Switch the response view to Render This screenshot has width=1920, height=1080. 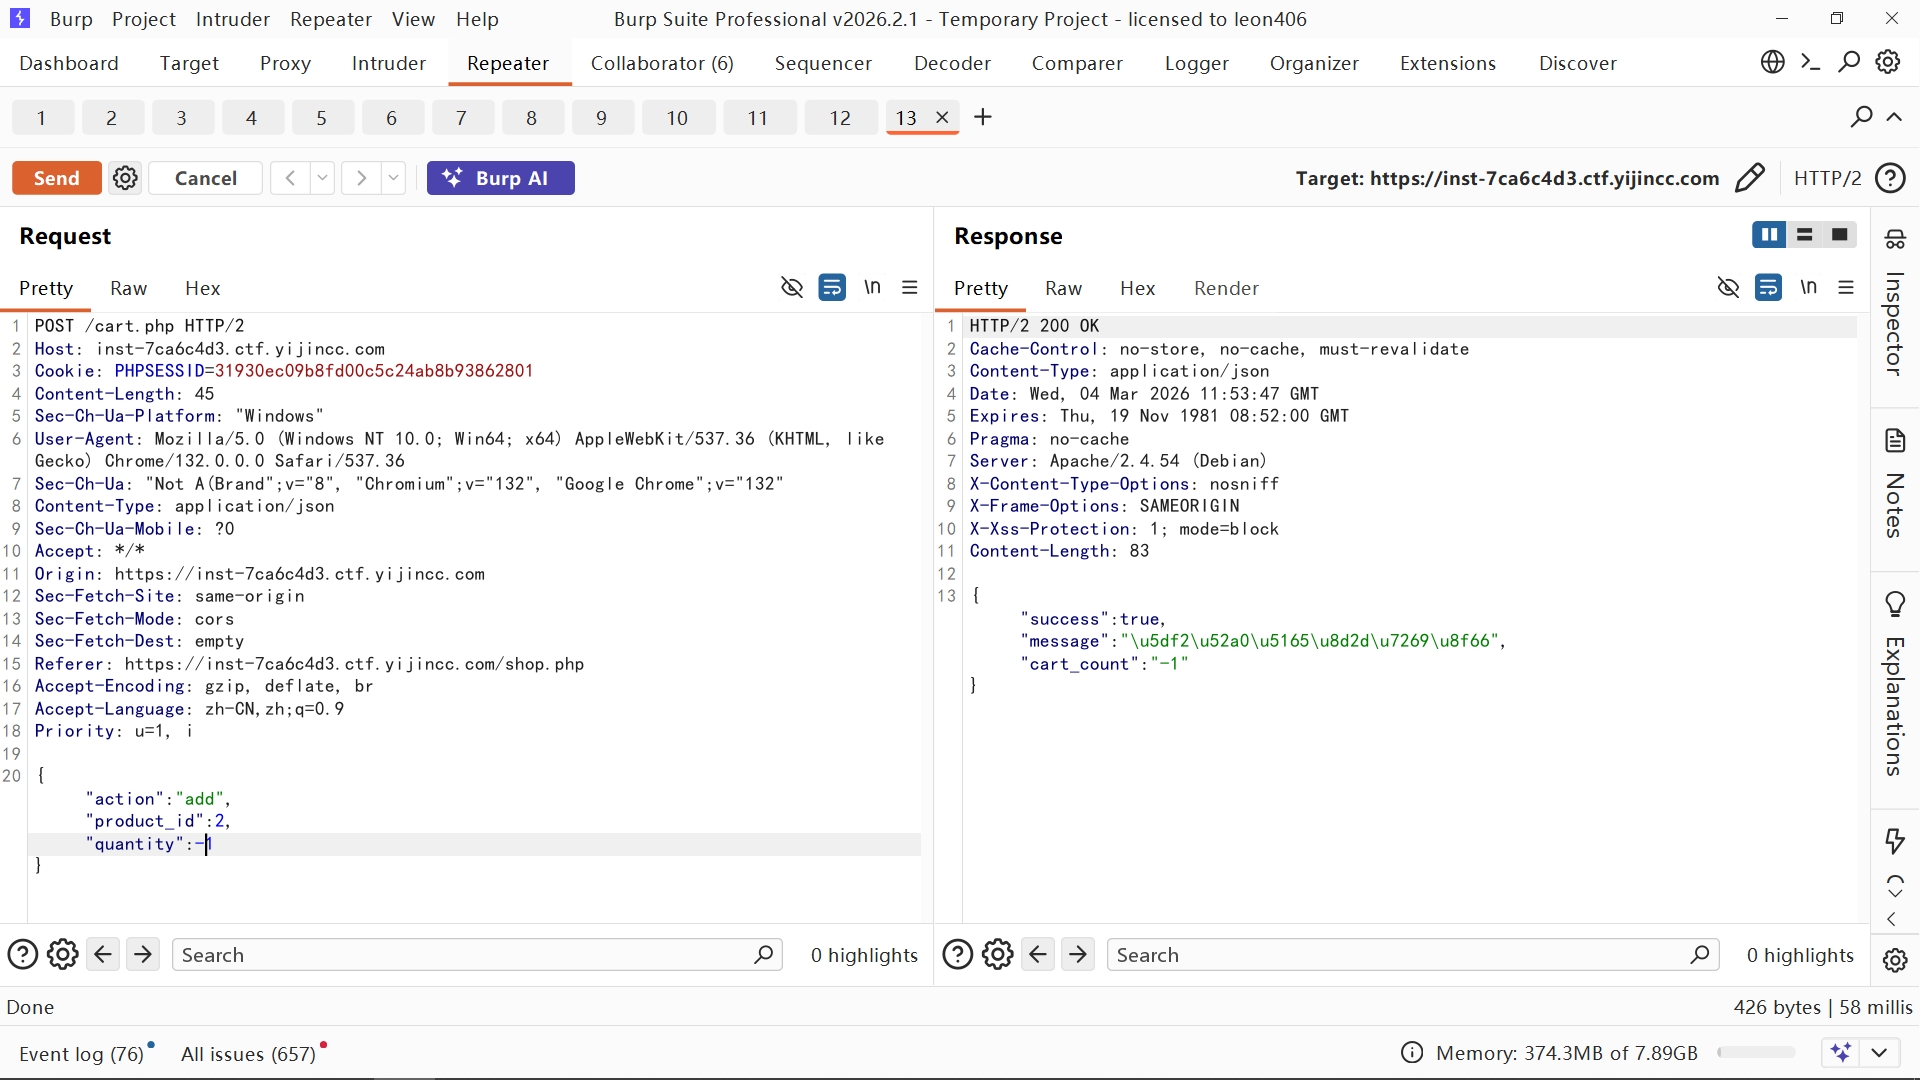pyautogui.click(x=1226, y=288)
